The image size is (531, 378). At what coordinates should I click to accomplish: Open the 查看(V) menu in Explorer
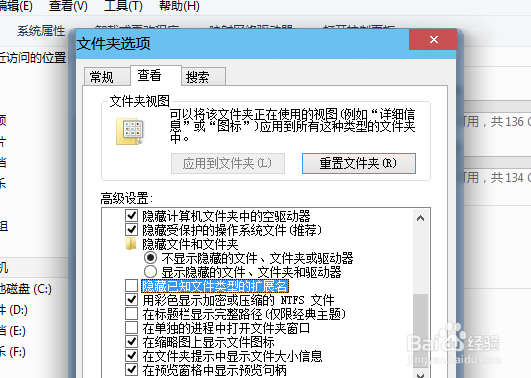68,6
